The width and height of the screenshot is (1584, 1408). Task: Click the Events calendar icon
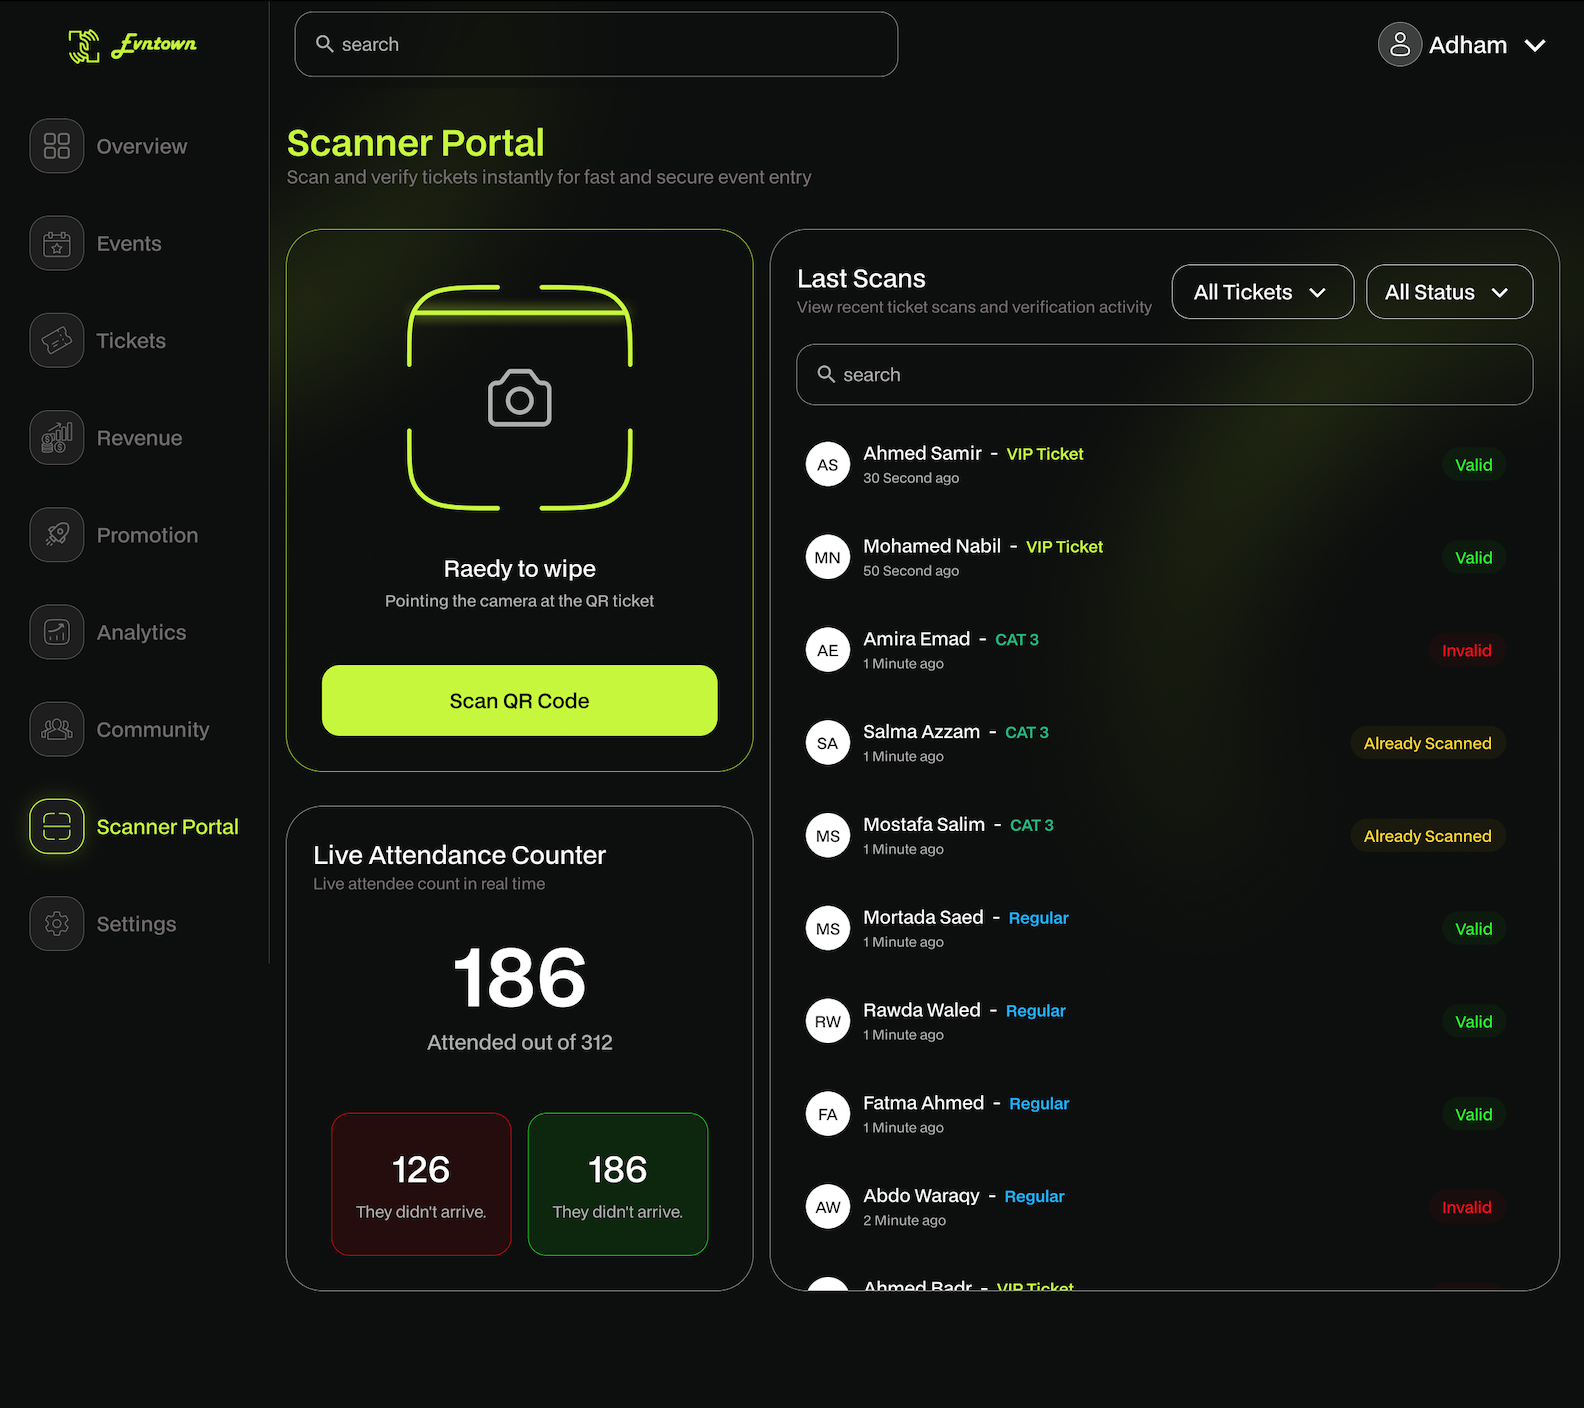pos(57,243)
